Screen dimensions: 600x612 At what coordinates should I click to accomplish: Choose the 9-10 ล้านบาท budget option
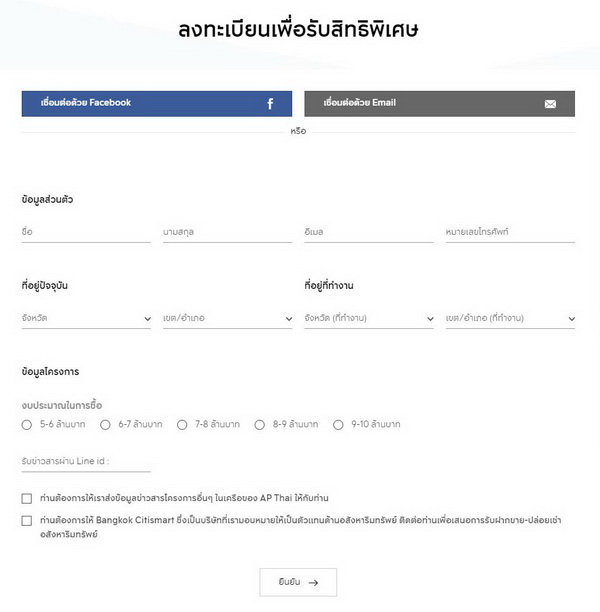pos(338,425)
